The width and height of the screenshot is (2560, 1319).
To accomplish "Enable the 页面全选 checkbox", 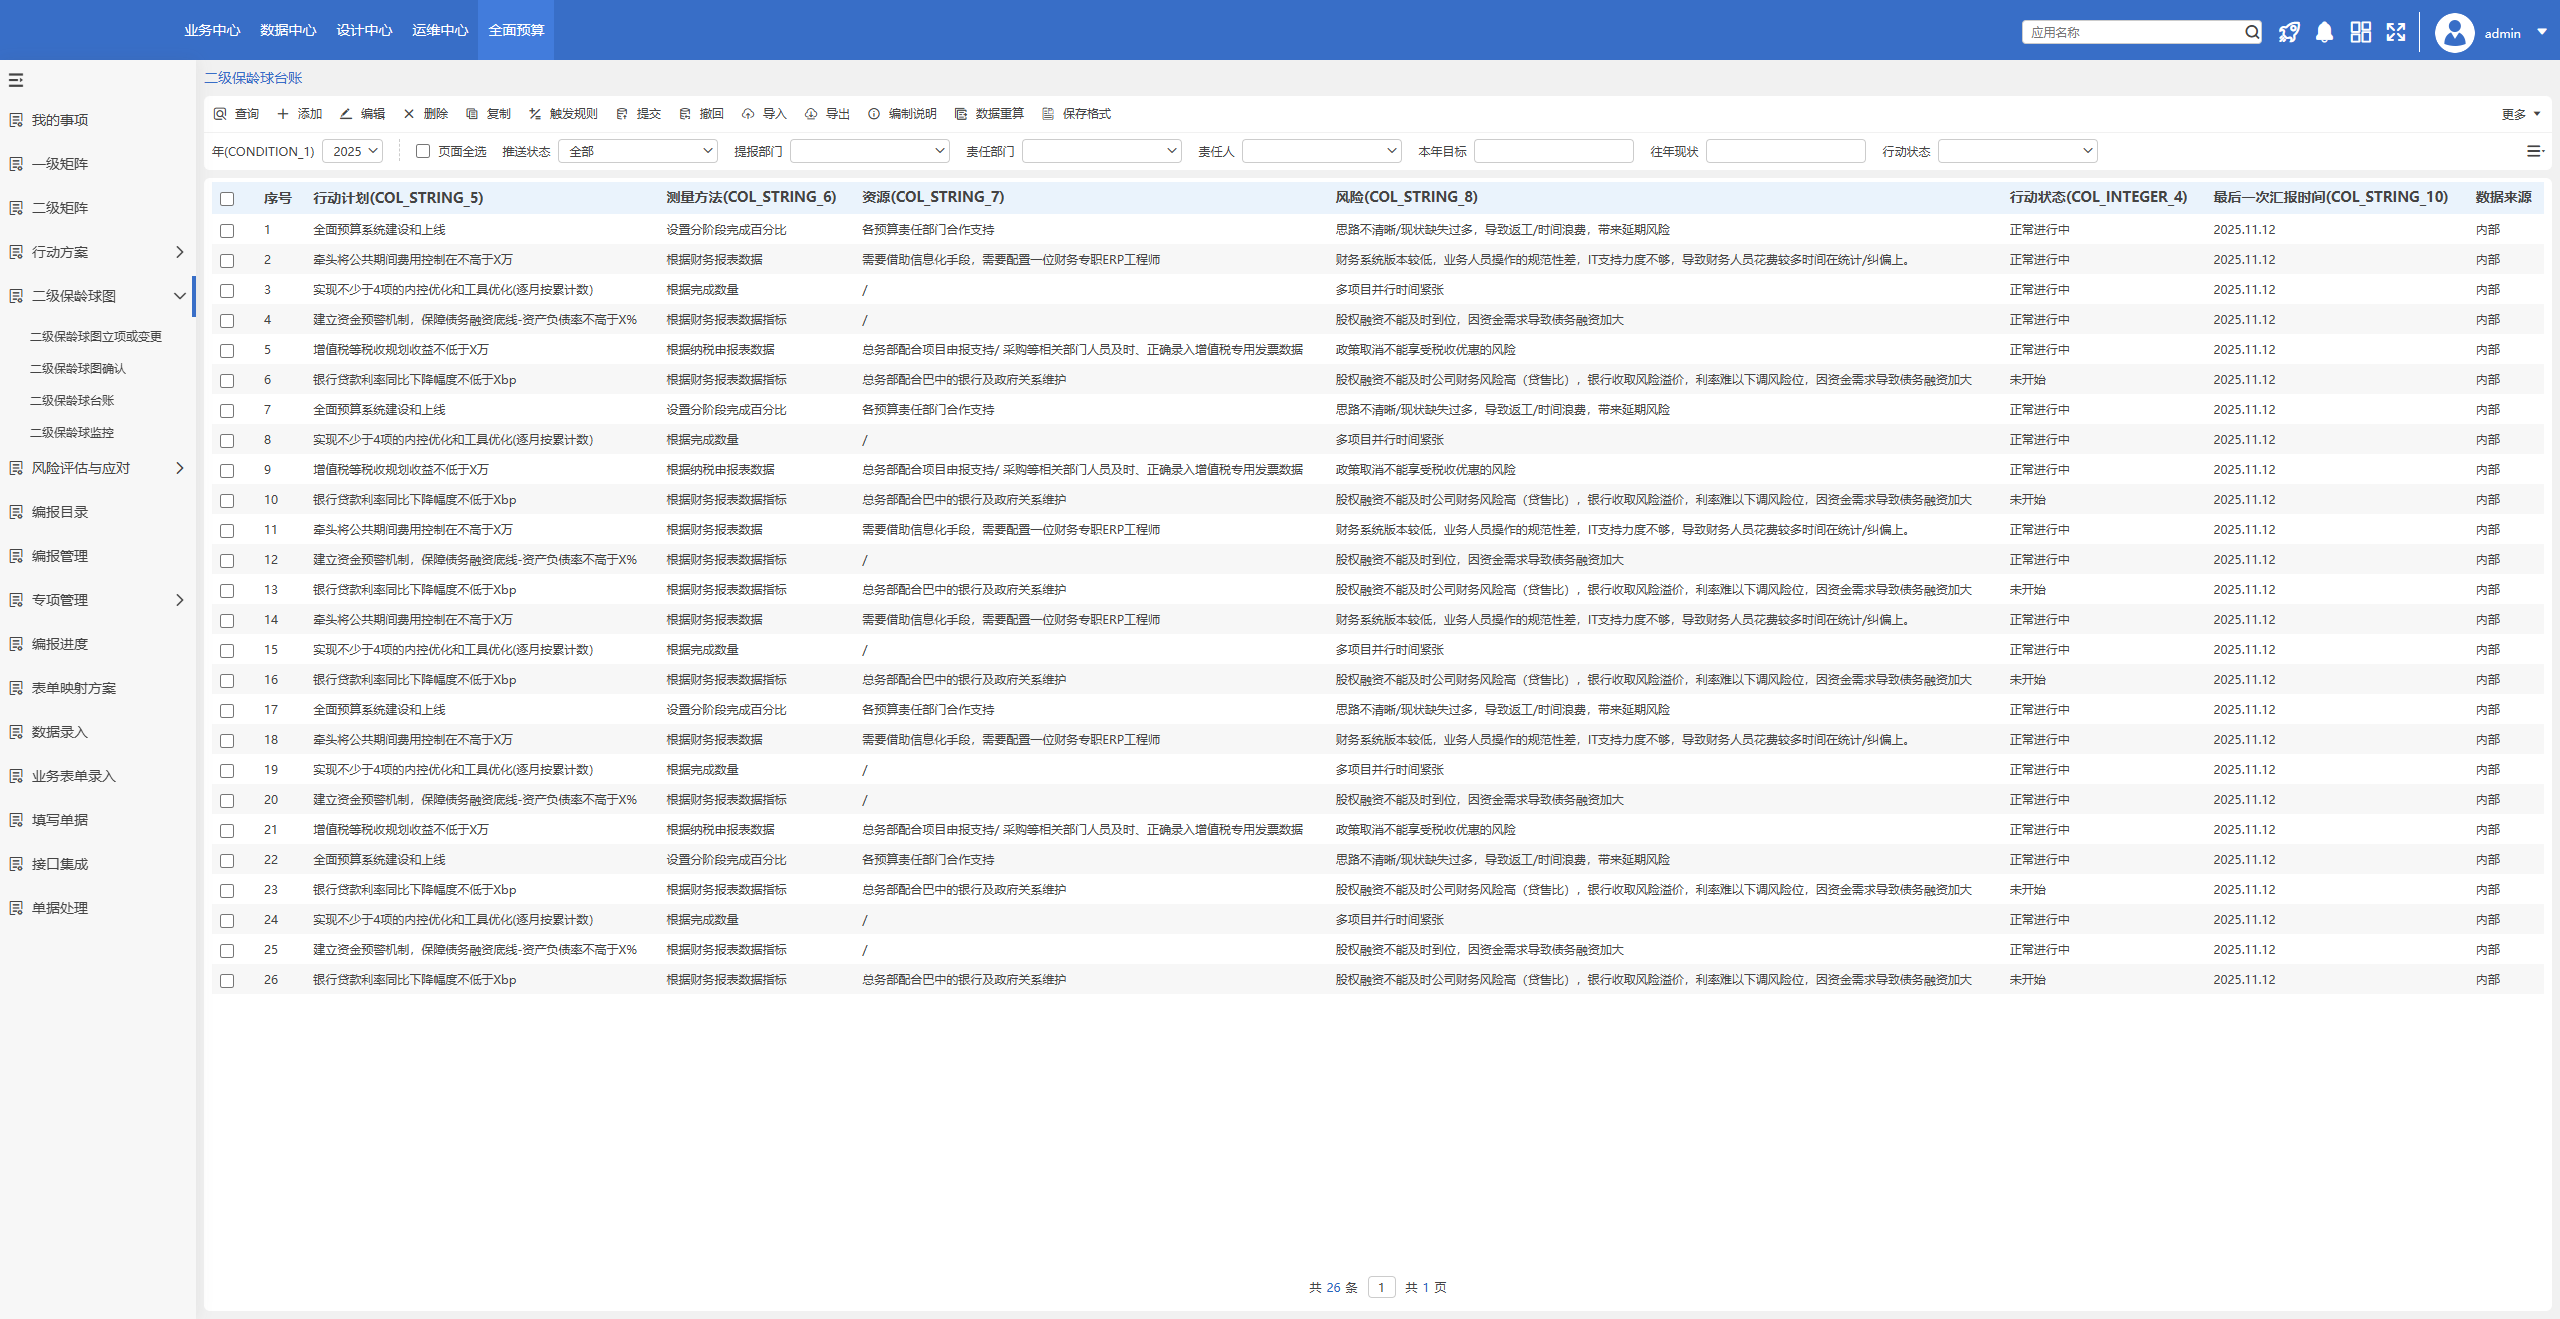I will (x=423, y=151).
